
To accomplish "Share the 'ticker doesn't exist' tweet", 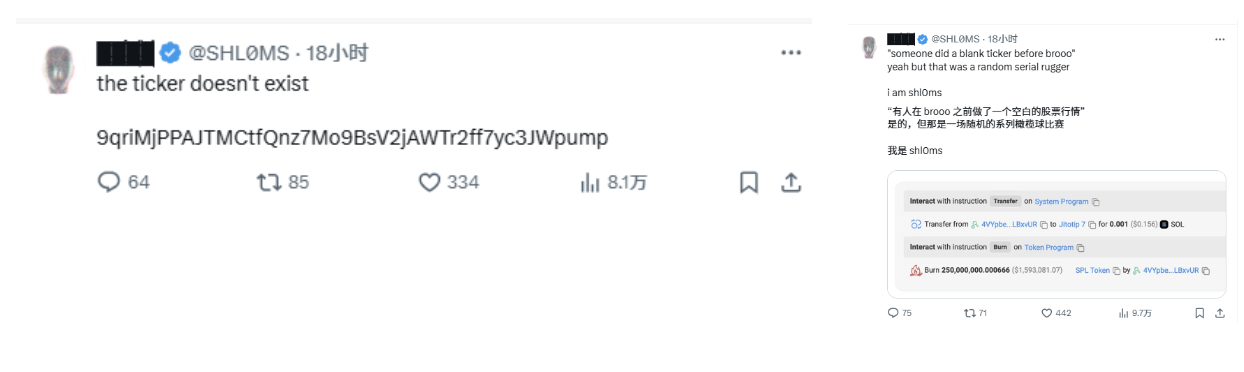I will coord(790,182).
